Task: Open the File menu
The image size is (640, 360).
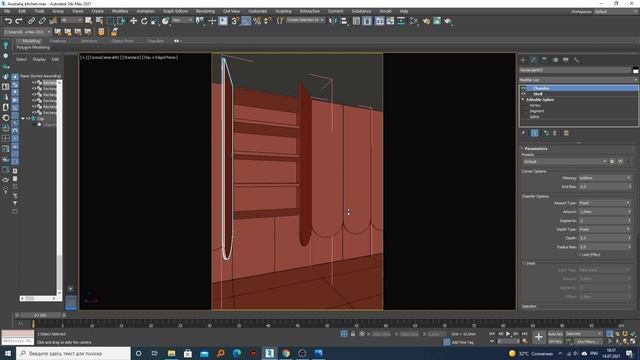Action: 7,11
